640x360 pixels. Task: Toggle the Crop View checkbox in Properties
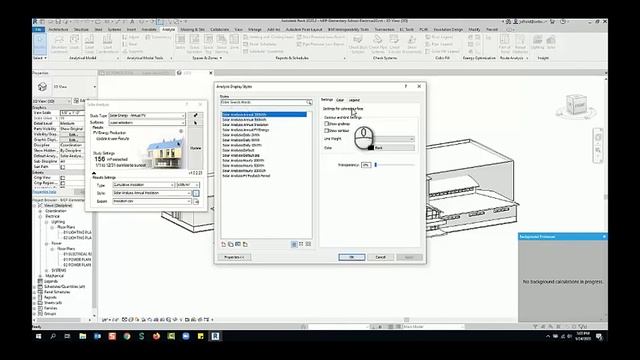(x=62, y=178)
